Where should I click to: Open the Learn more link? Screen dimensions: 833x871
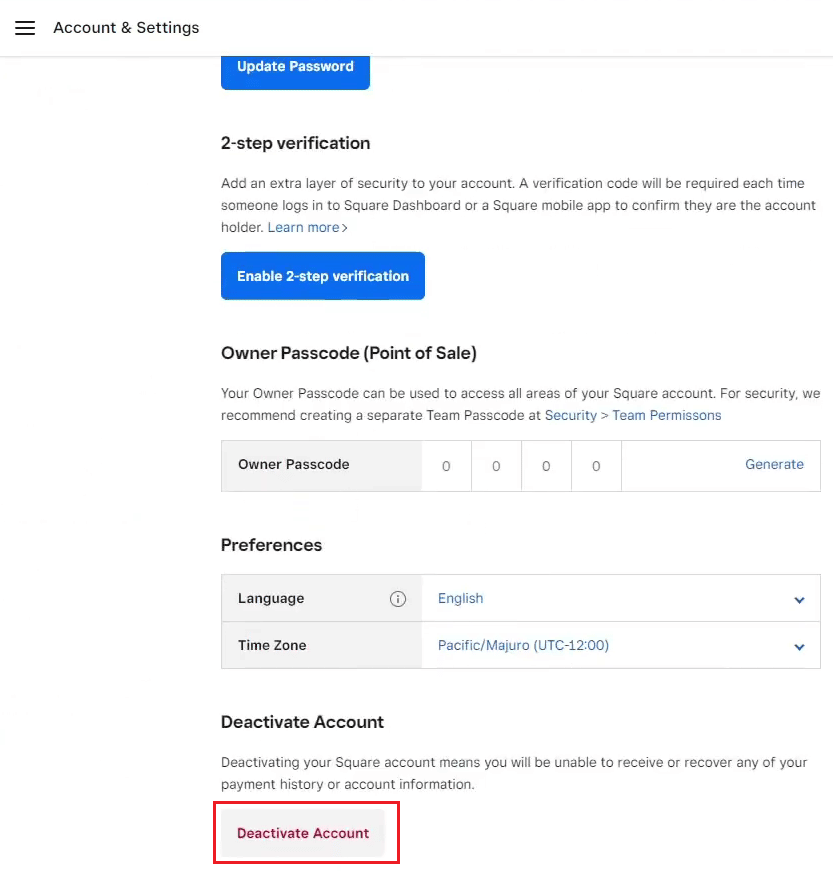303,227
